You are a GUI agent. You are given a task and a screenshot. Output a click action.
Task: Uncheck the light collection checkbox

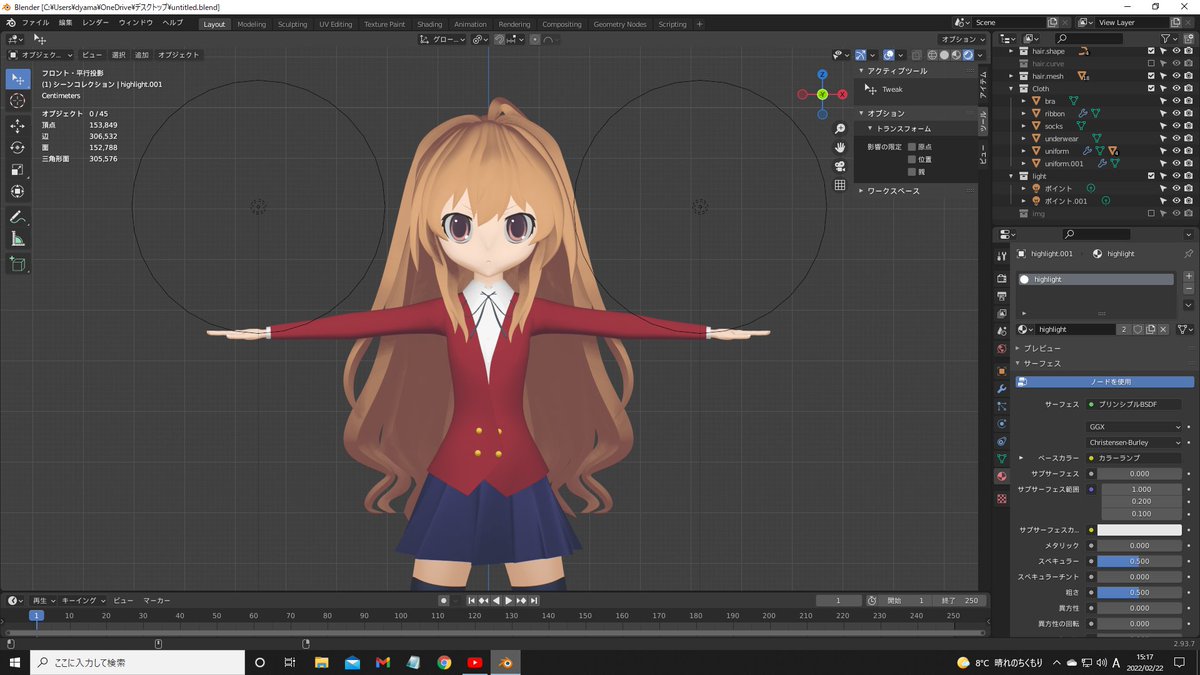coord(1151,176)
